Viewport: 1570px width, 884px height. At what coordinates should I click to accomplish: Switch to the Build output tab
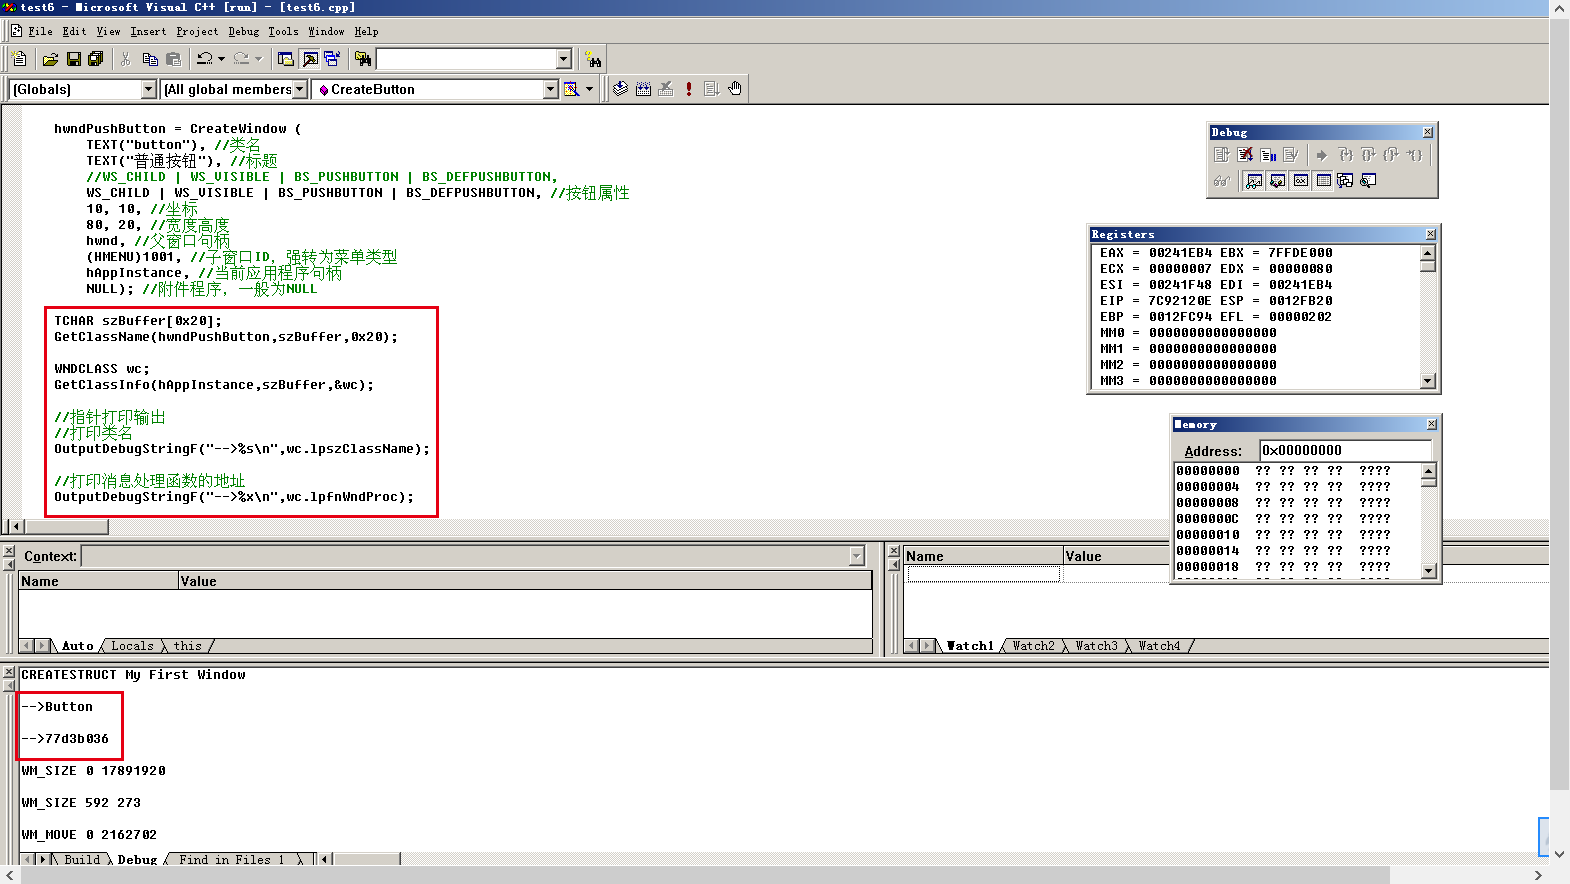tap(82, 859)
